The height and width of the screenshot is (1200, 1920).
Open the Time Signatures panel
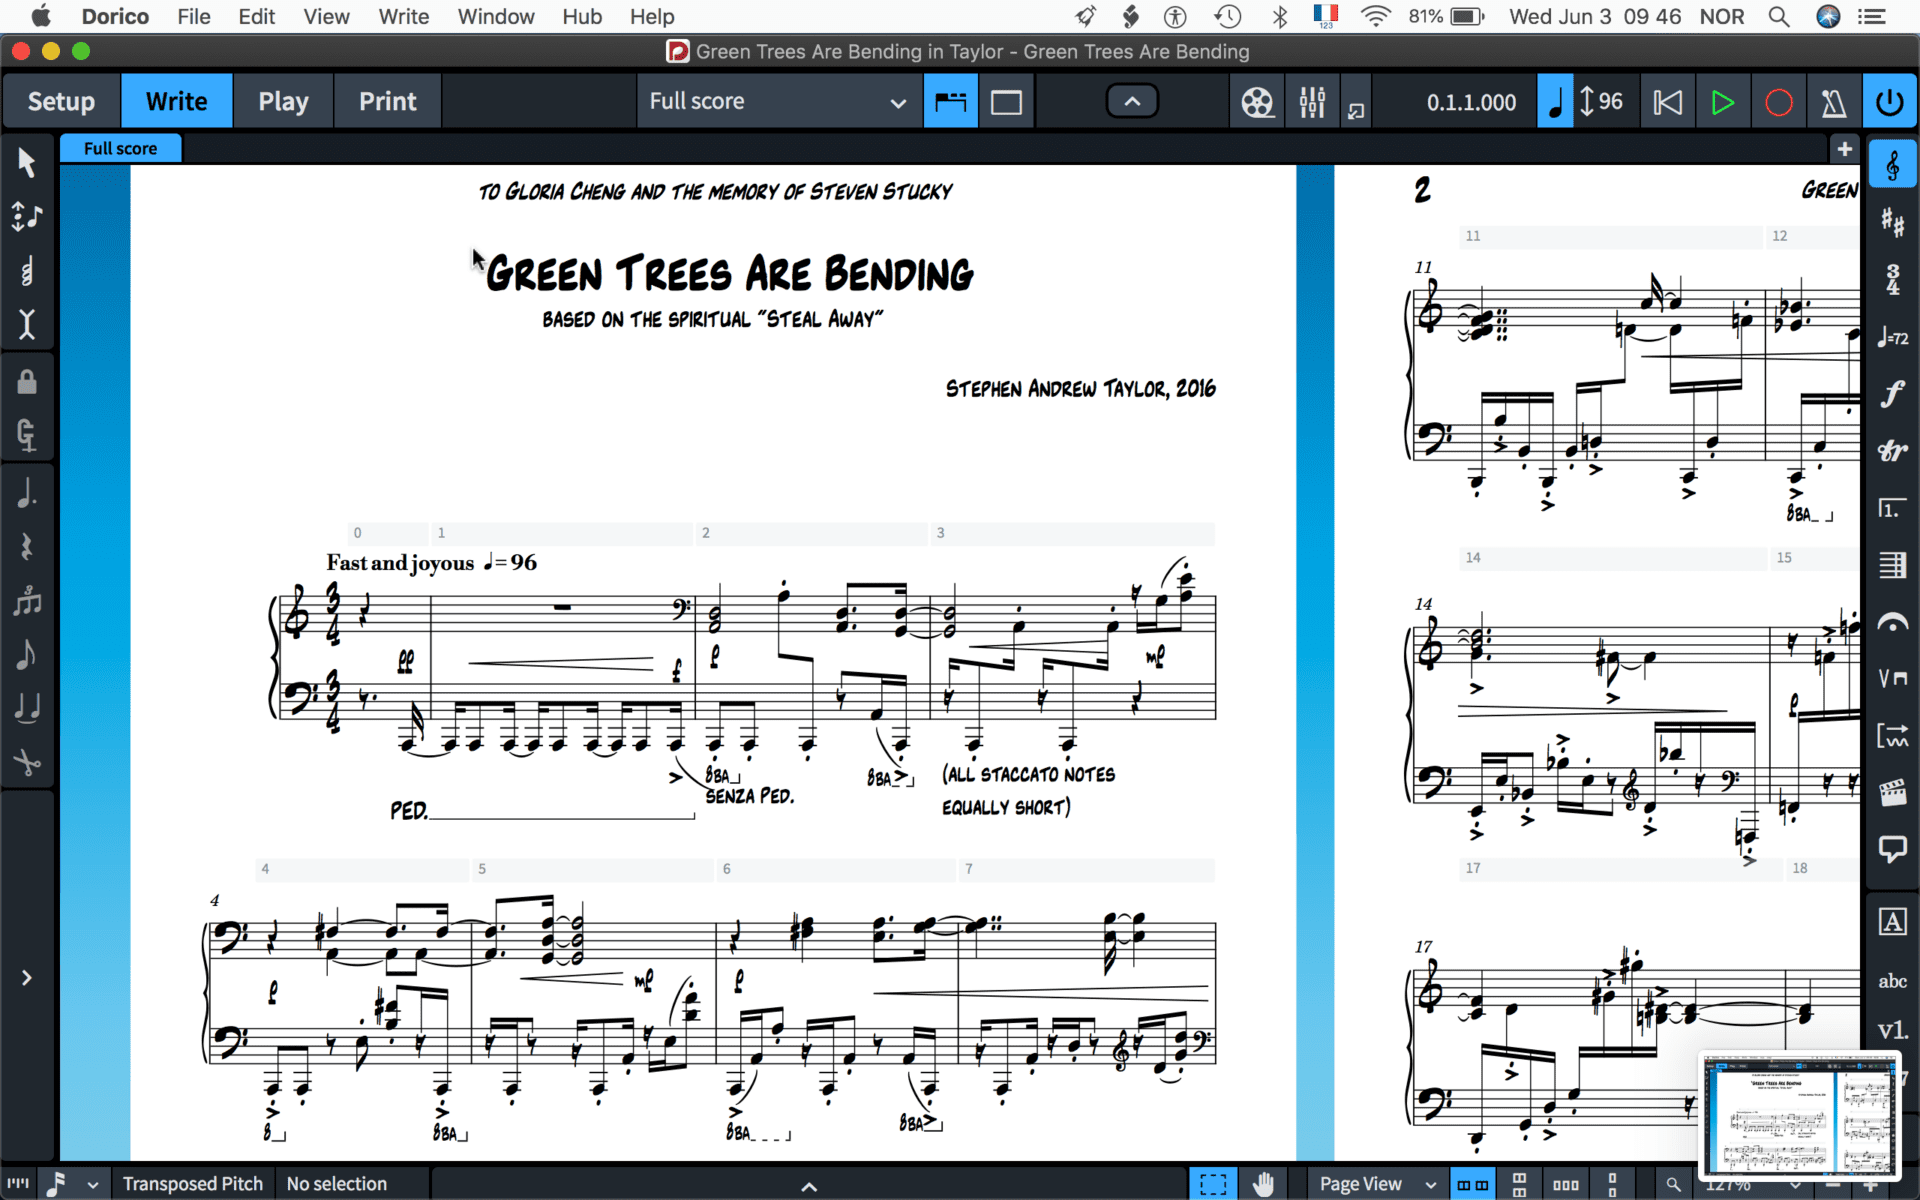click(x=1893, y=280)
